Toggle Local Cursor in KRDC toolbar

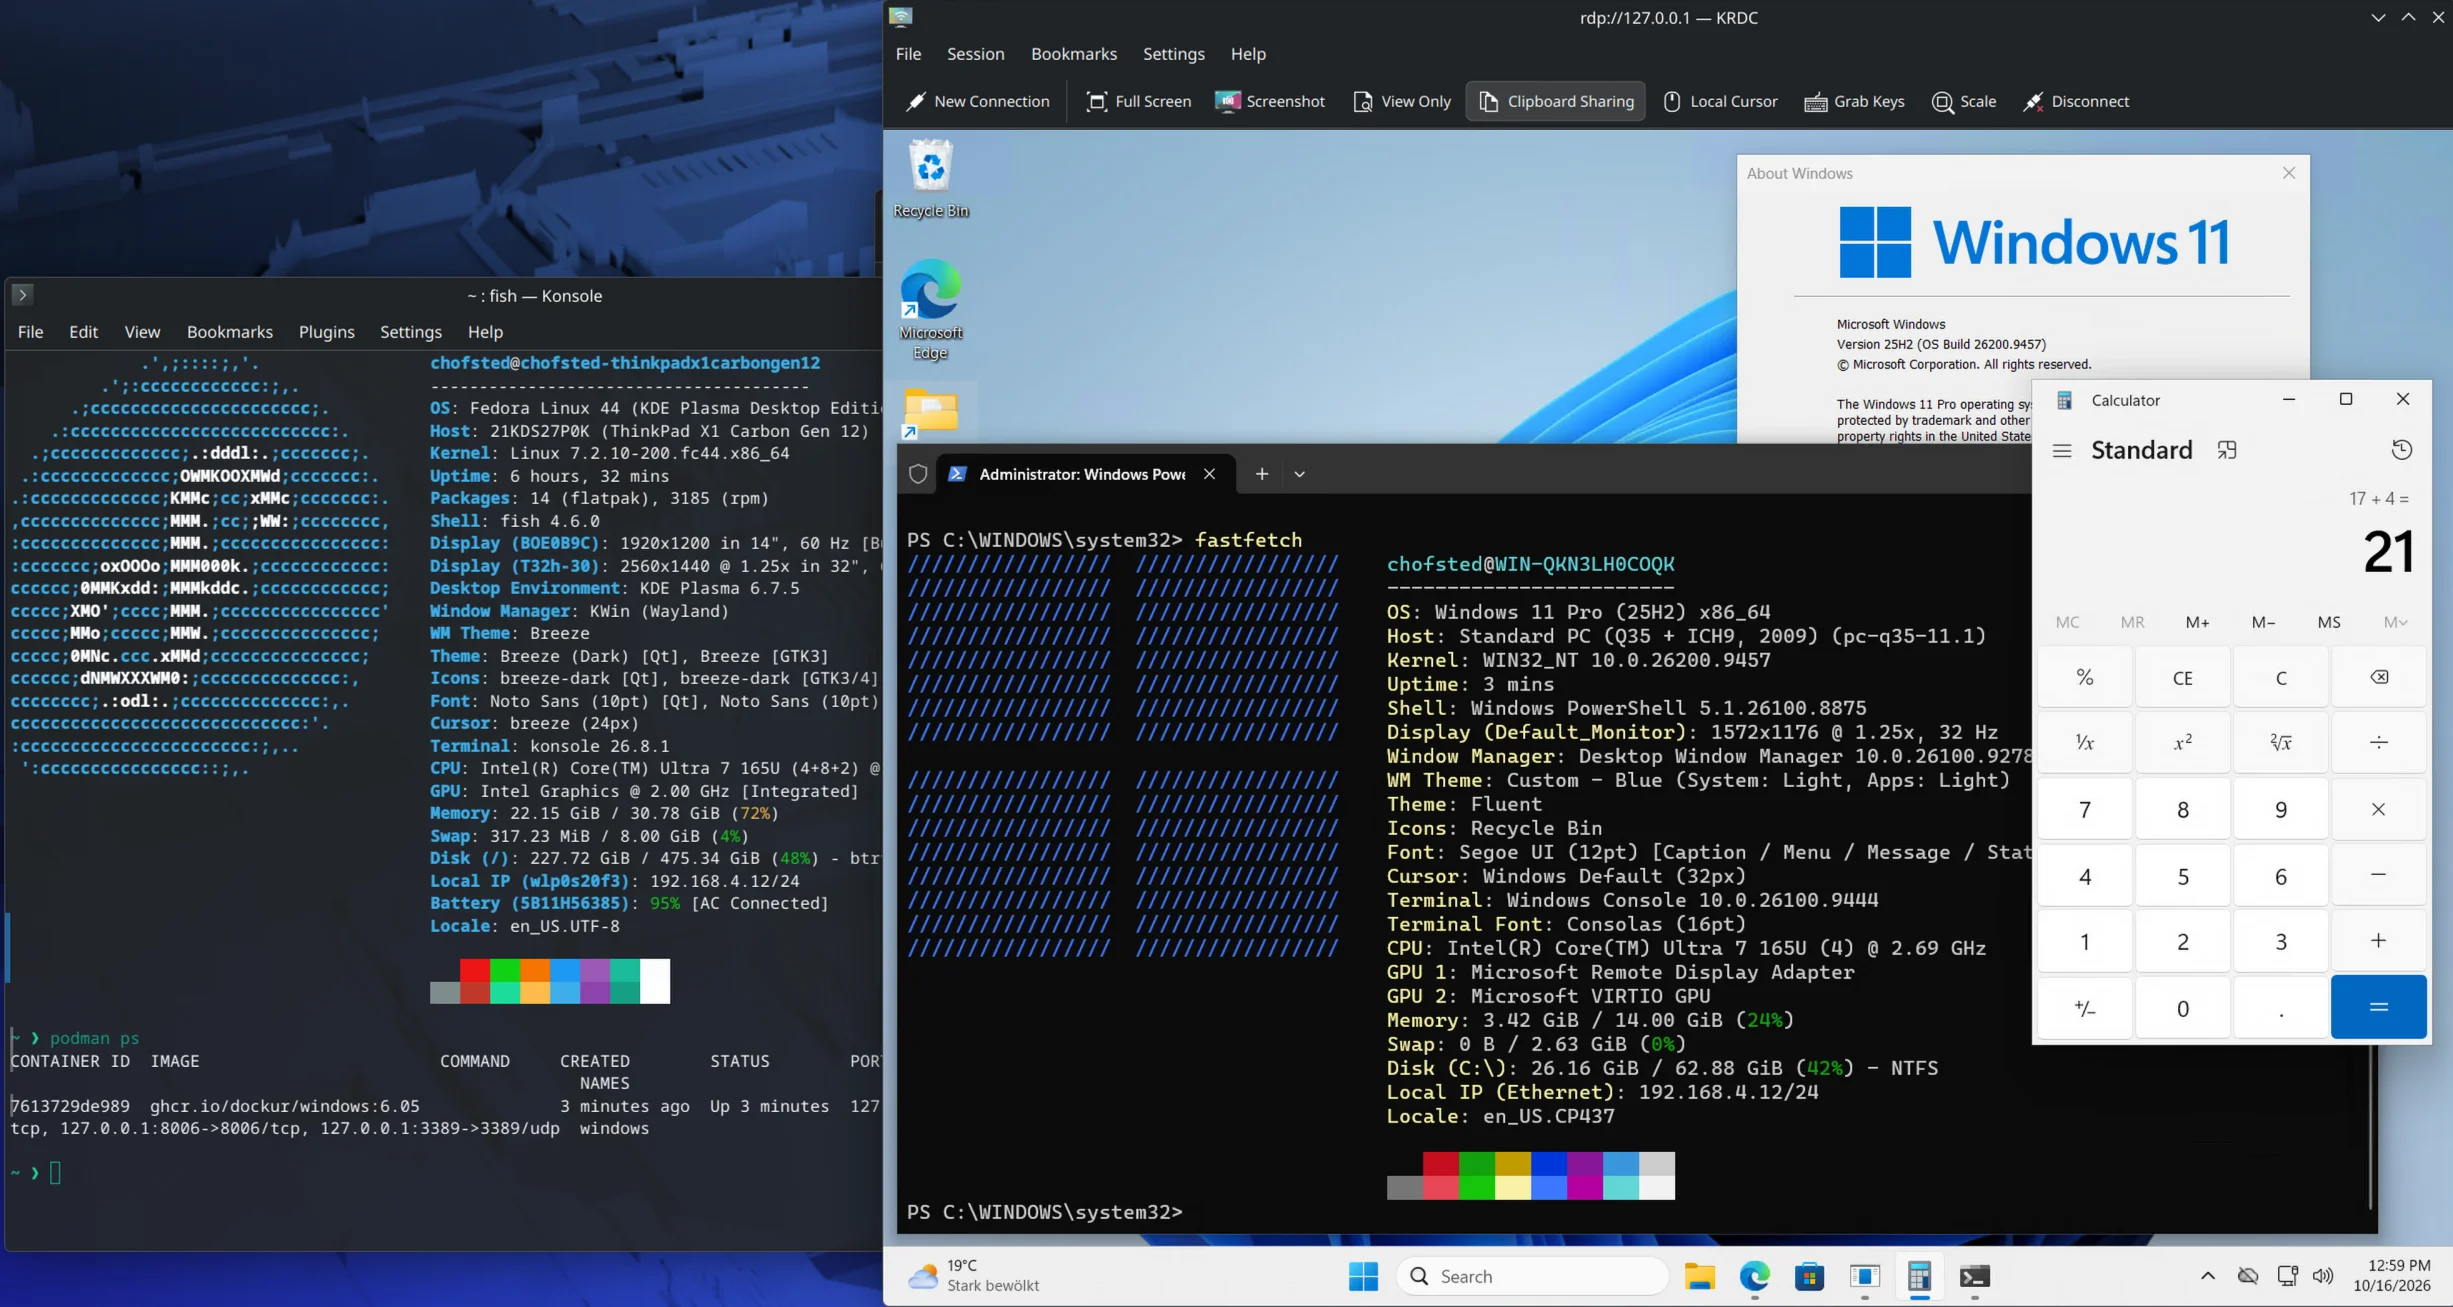(x=1720, y=101)
